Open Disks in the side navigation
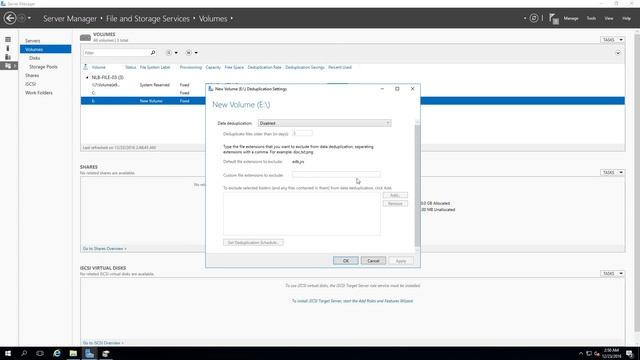Viewport: 640px width, 360px height. (x=35, y=58)
